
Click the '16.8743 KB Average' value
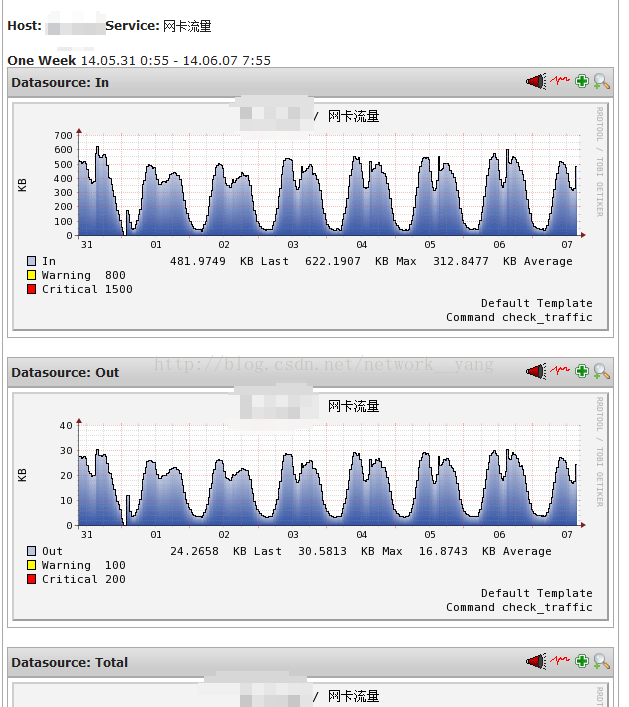coord(485,551)
